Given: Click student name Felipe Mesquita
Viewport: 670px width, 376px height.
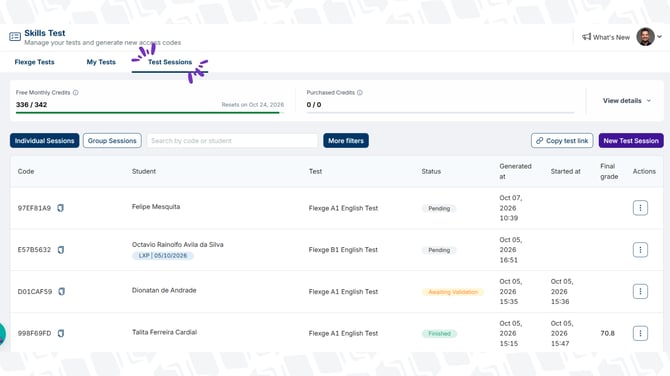Looking at the screenshot, I should (156, 207).
